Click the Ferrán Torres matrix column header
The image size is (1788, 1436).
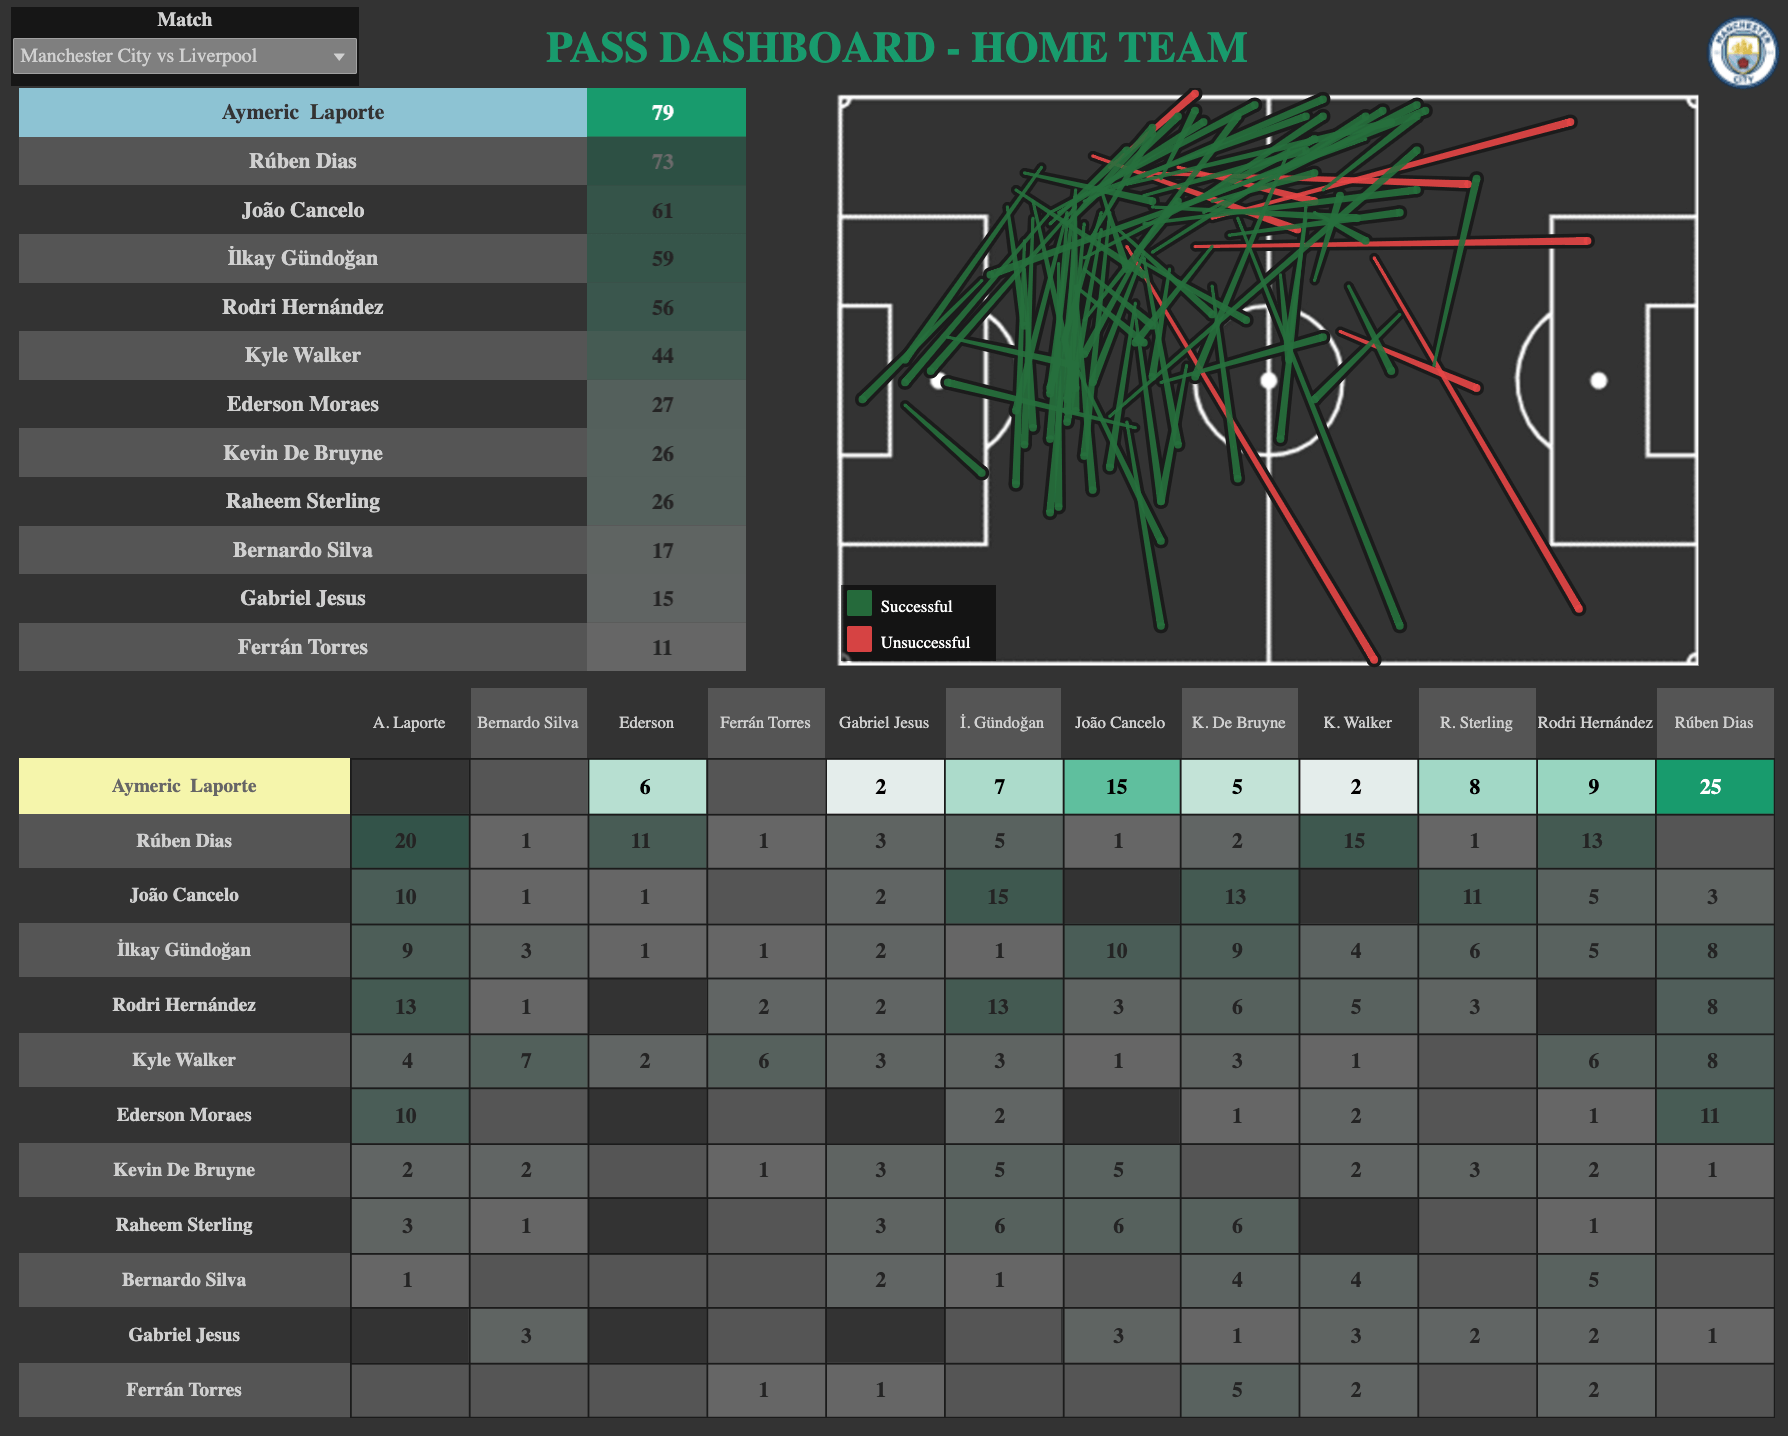[x=765, y=722]
